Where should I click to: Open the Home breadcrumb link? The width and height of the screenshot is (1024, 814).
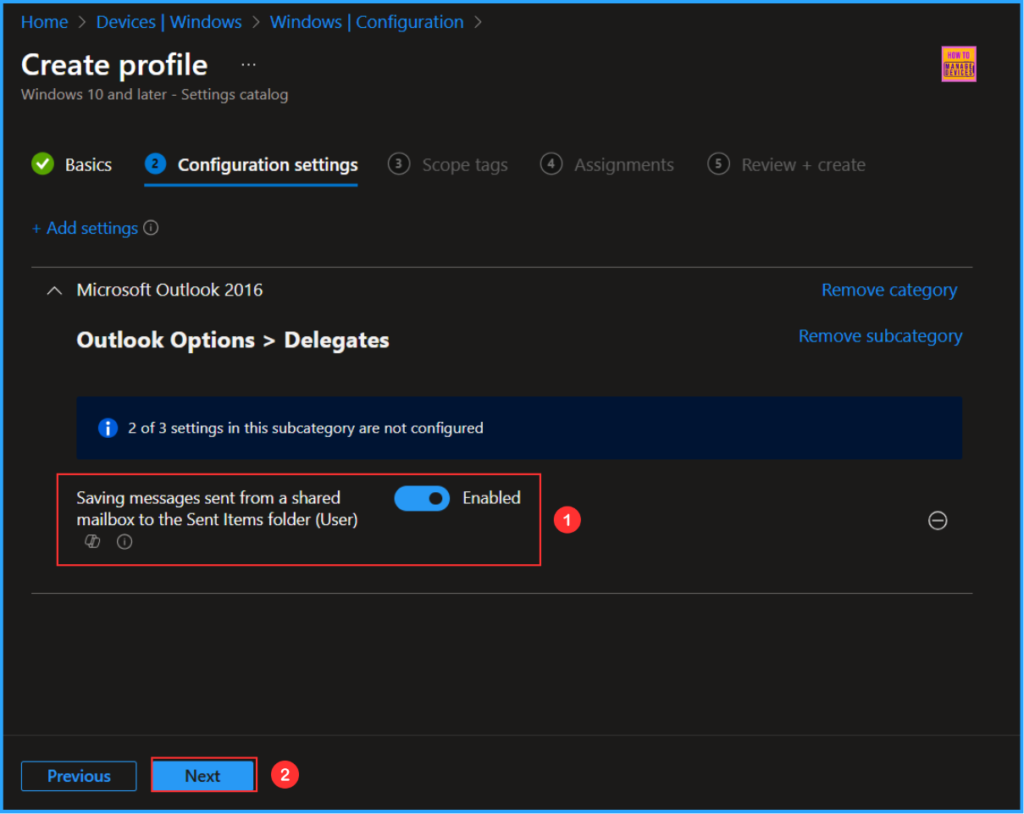[x=44, y=22]
